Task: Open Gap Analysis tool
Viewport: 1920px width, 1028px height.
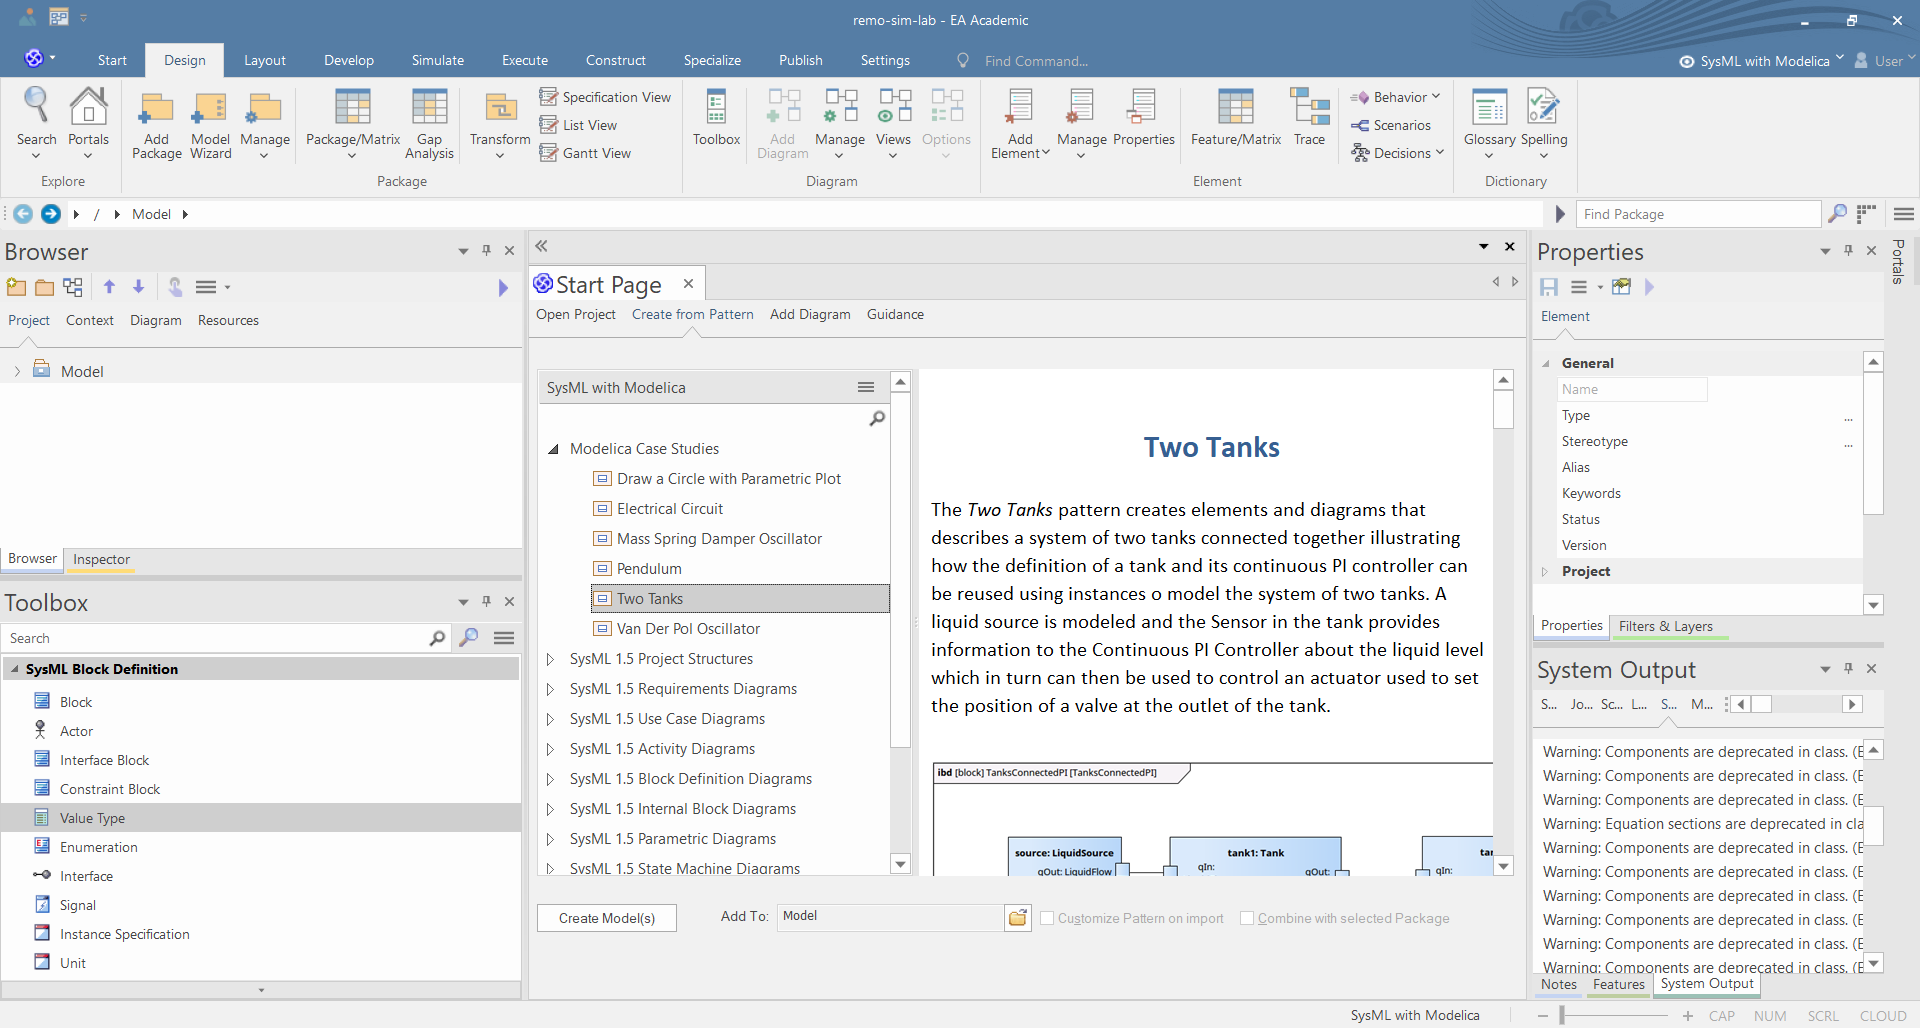Action: pos(429,124)
